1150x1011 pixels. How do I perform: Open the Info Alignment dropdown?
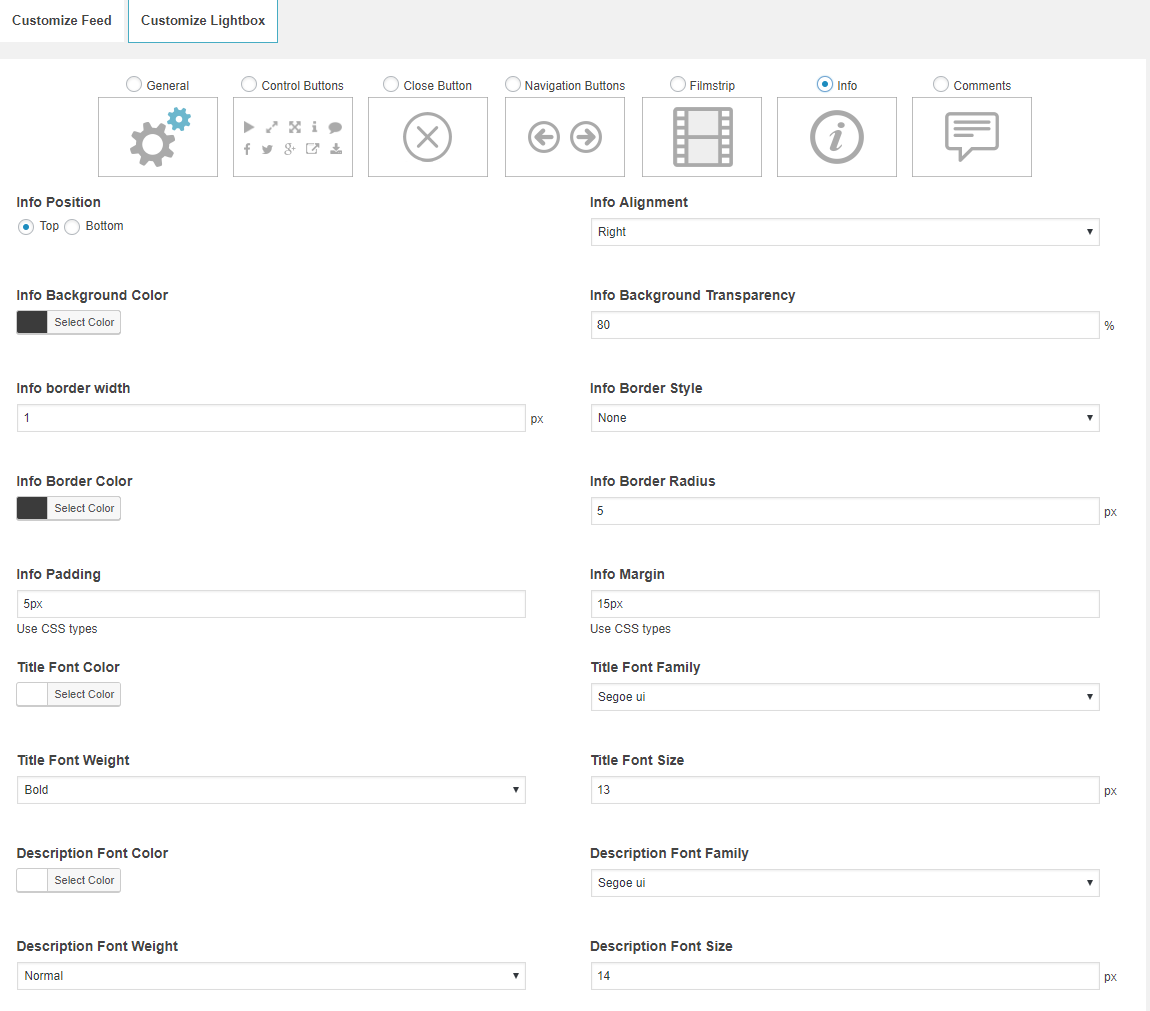pyautogui.click(x=845, y=232)
